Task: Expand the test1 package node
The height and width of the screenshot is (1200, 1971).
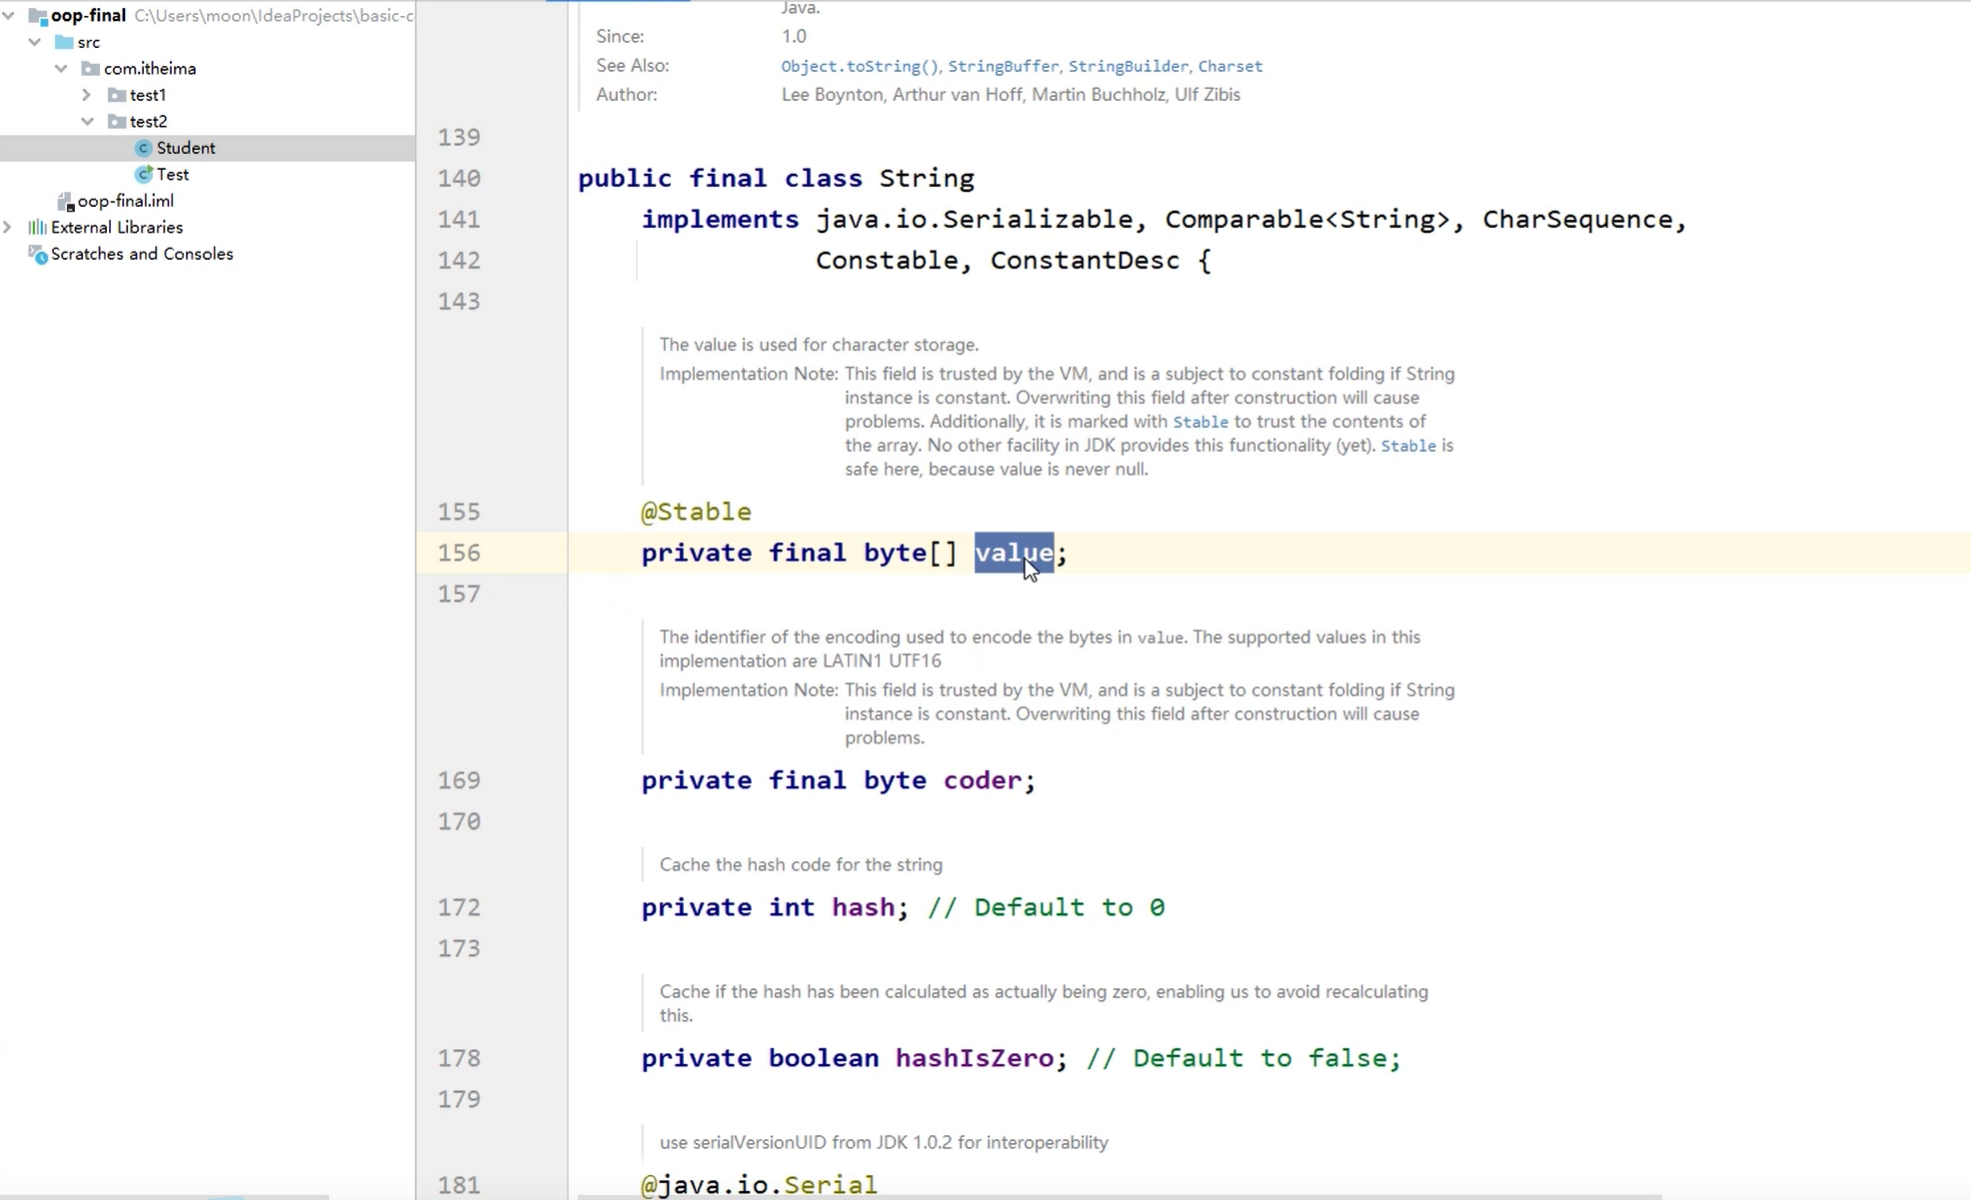Action: click(87, 95)
